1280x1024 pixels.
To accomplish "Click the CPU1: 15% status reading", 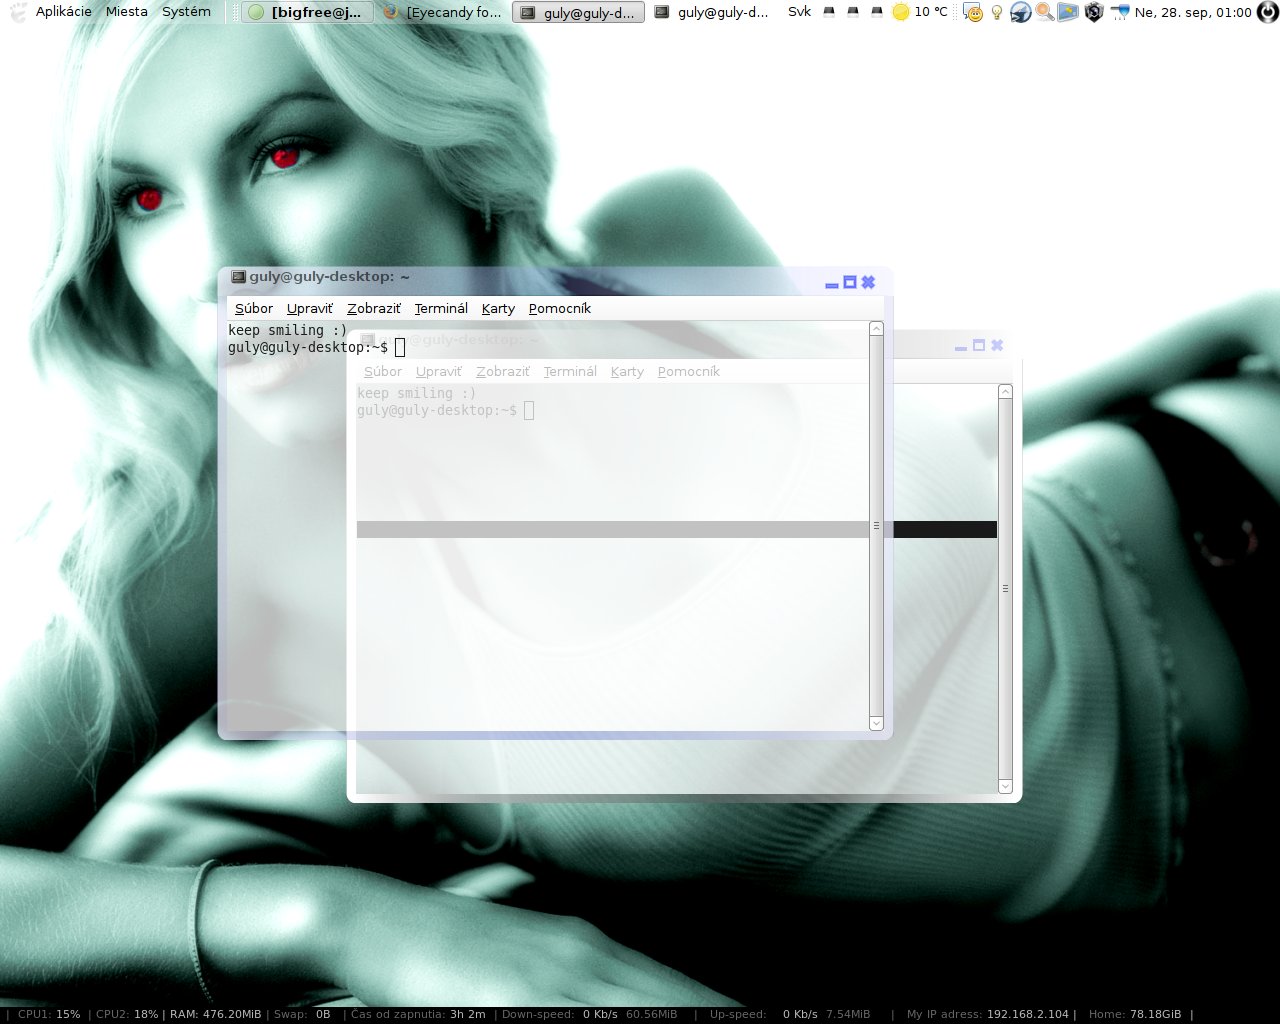I will [49, 1014].
